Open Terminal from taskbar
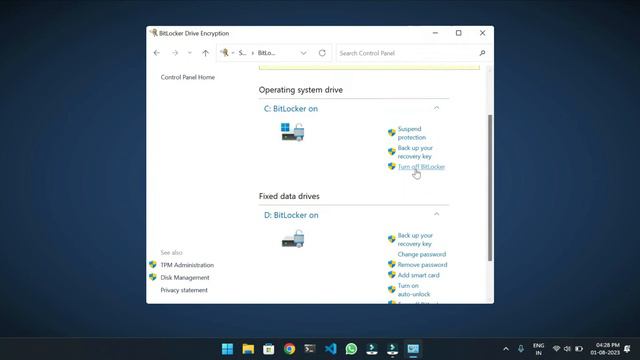 pos(310,349)
